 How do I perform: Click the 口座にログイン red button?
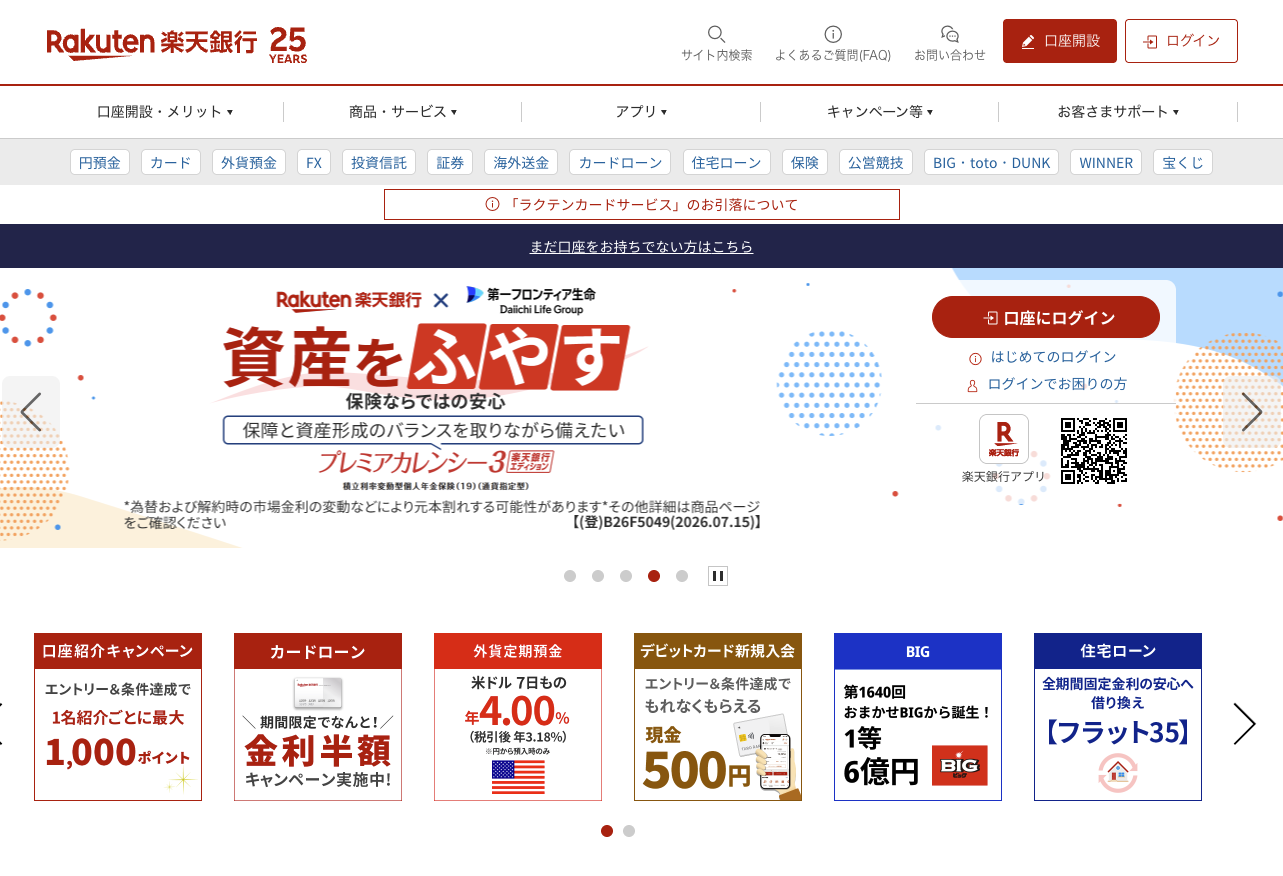[1046, 317]
